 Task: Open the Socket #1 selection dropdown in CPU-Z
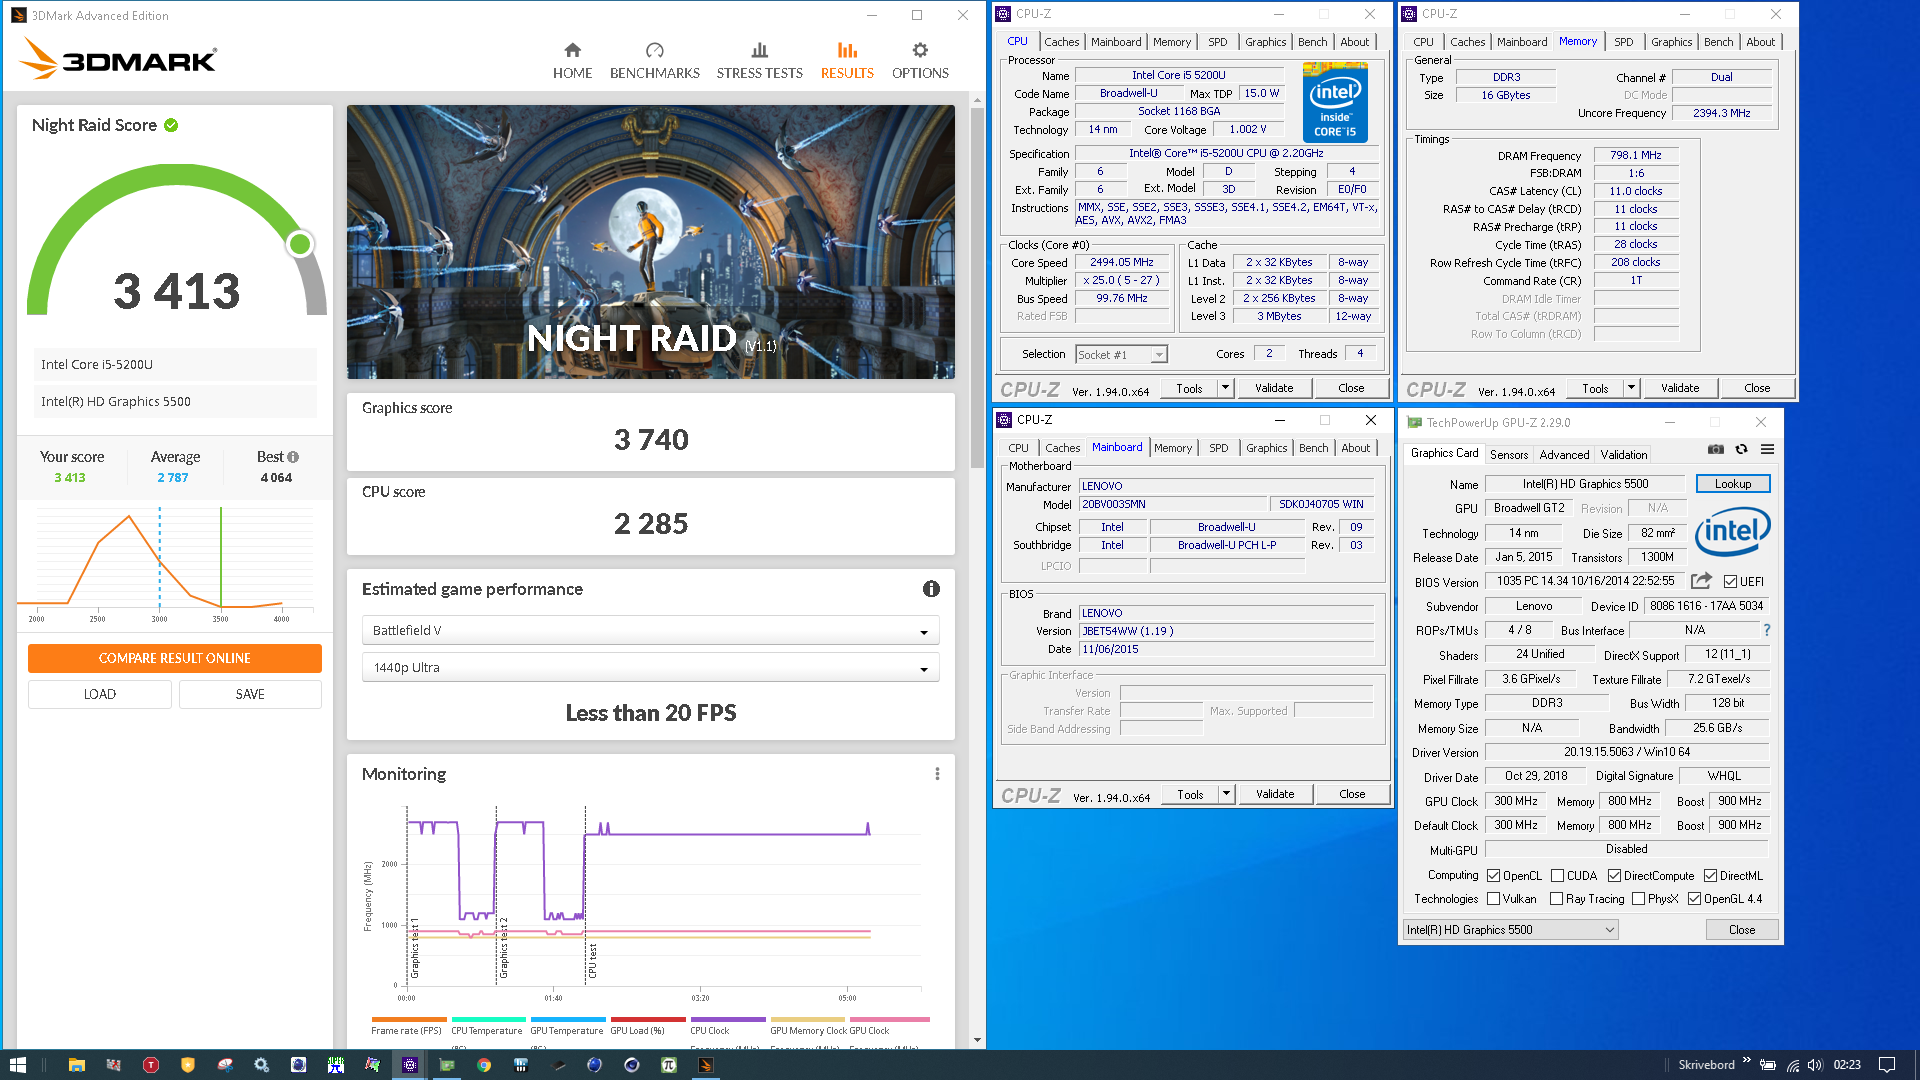(1121, 354)
